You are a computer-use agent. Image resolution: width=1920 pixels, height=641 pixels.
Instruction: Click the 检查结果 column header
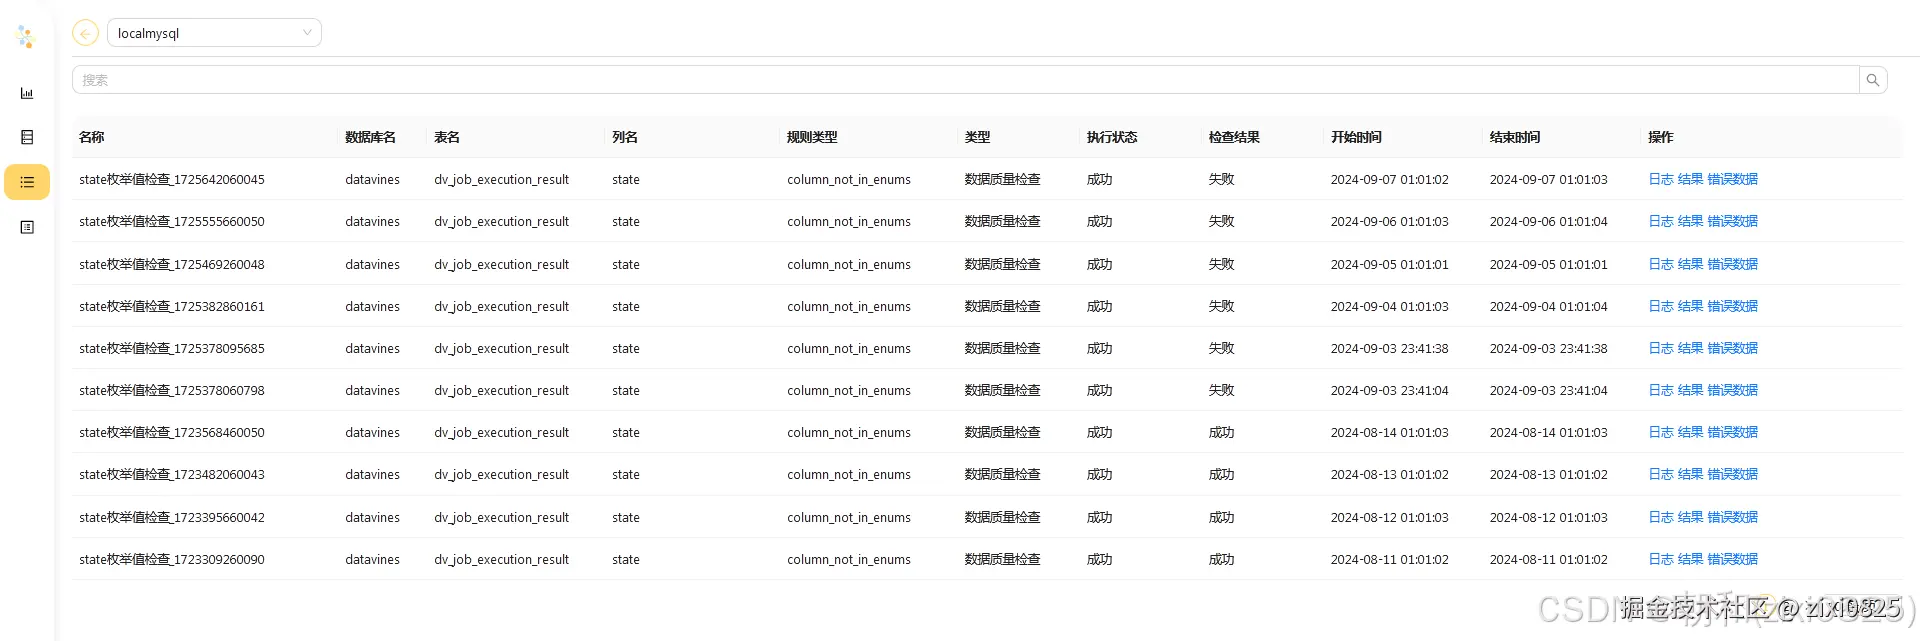coord(1234,137)
